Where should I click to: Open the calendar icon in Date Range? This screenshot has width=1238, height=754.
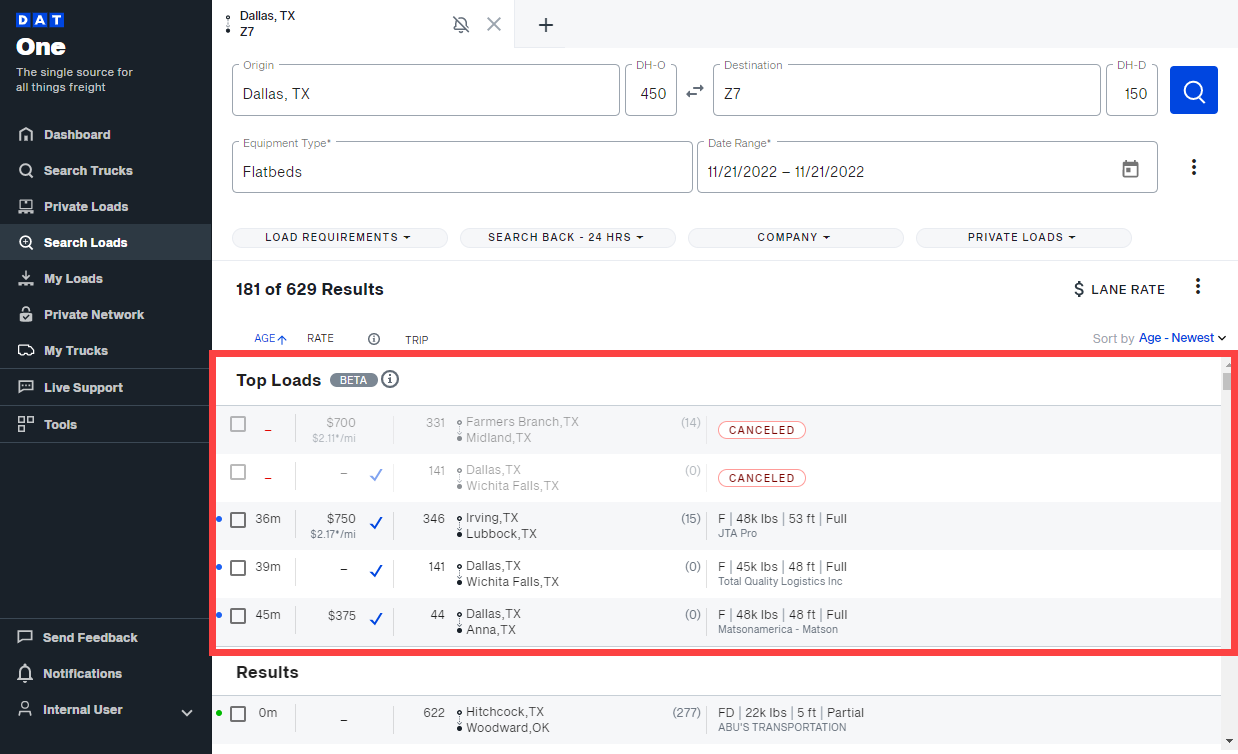point(1130,169)
